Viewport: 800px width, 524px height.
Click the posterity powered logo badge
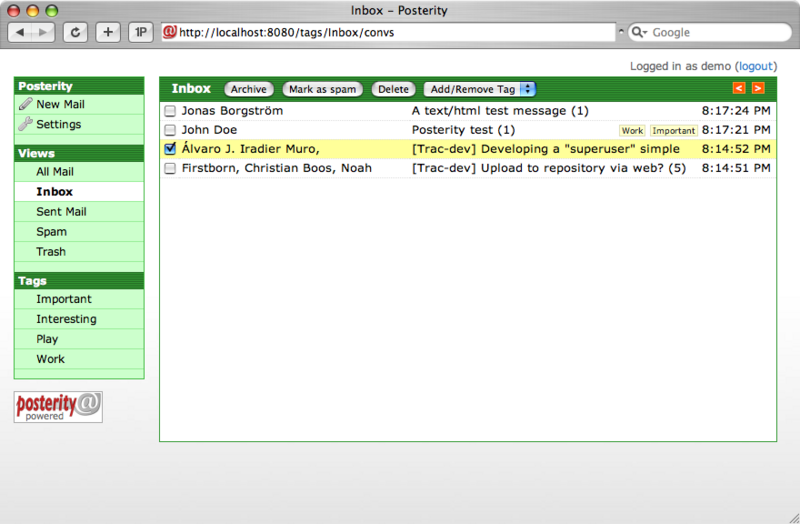[58, 407]
